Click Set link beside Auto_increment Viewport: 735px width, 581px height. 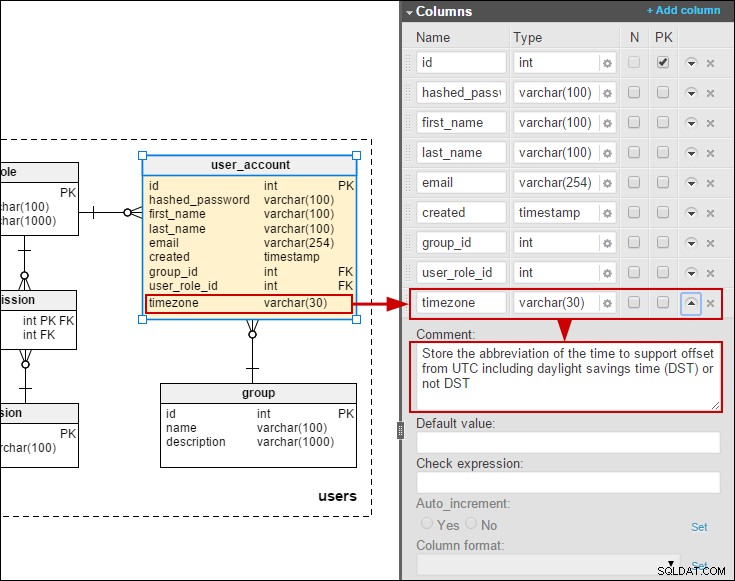(699, 527)
